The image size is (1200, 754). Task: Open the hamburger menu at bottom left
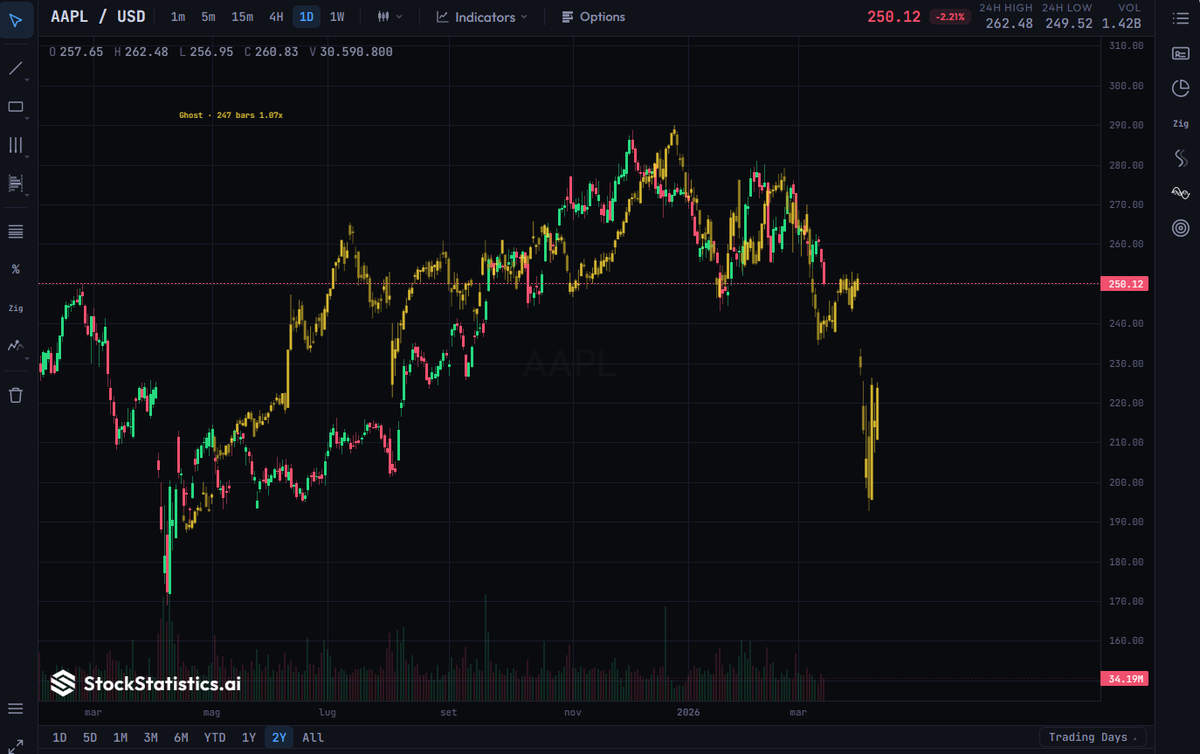tap(16, 709)
